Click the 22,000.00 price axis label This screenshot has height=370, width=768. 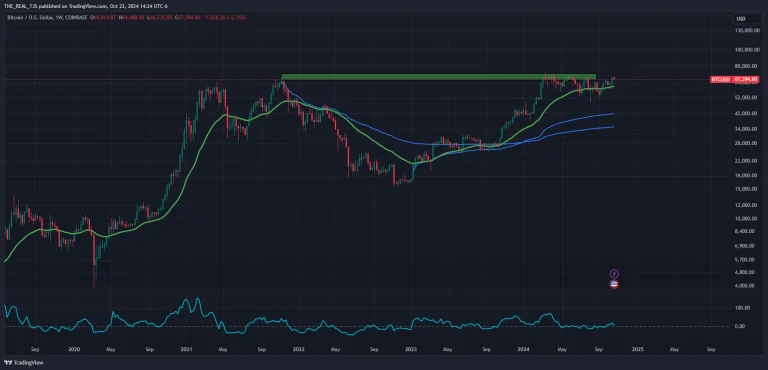(x=747, y=161)
